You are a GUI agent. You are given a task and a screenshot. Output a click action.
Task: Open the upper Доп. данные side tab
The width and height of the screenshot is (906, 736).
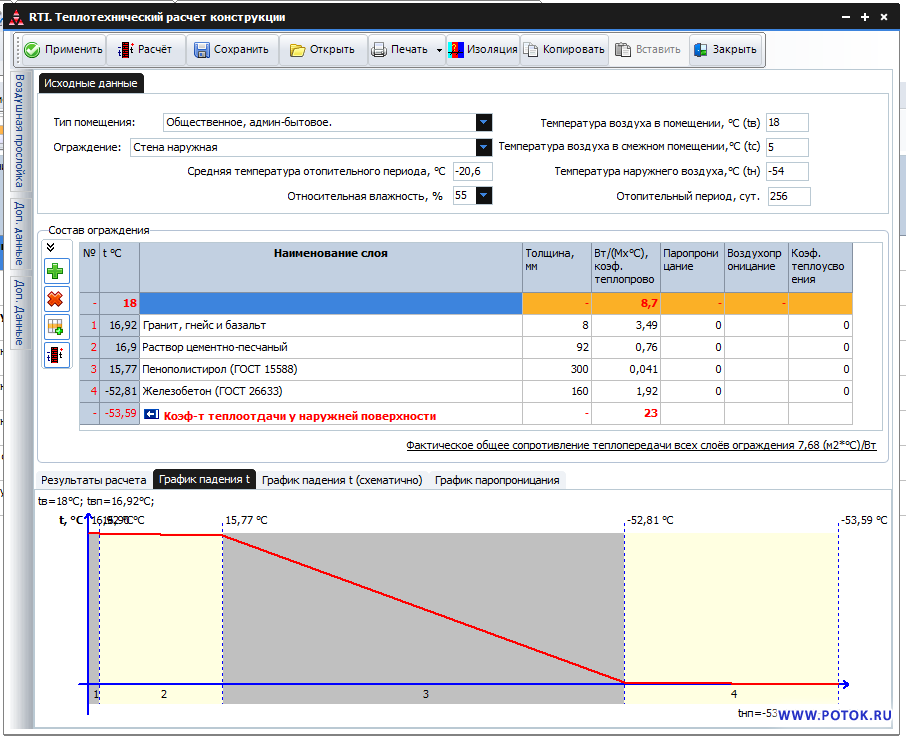tap(19, 233)
